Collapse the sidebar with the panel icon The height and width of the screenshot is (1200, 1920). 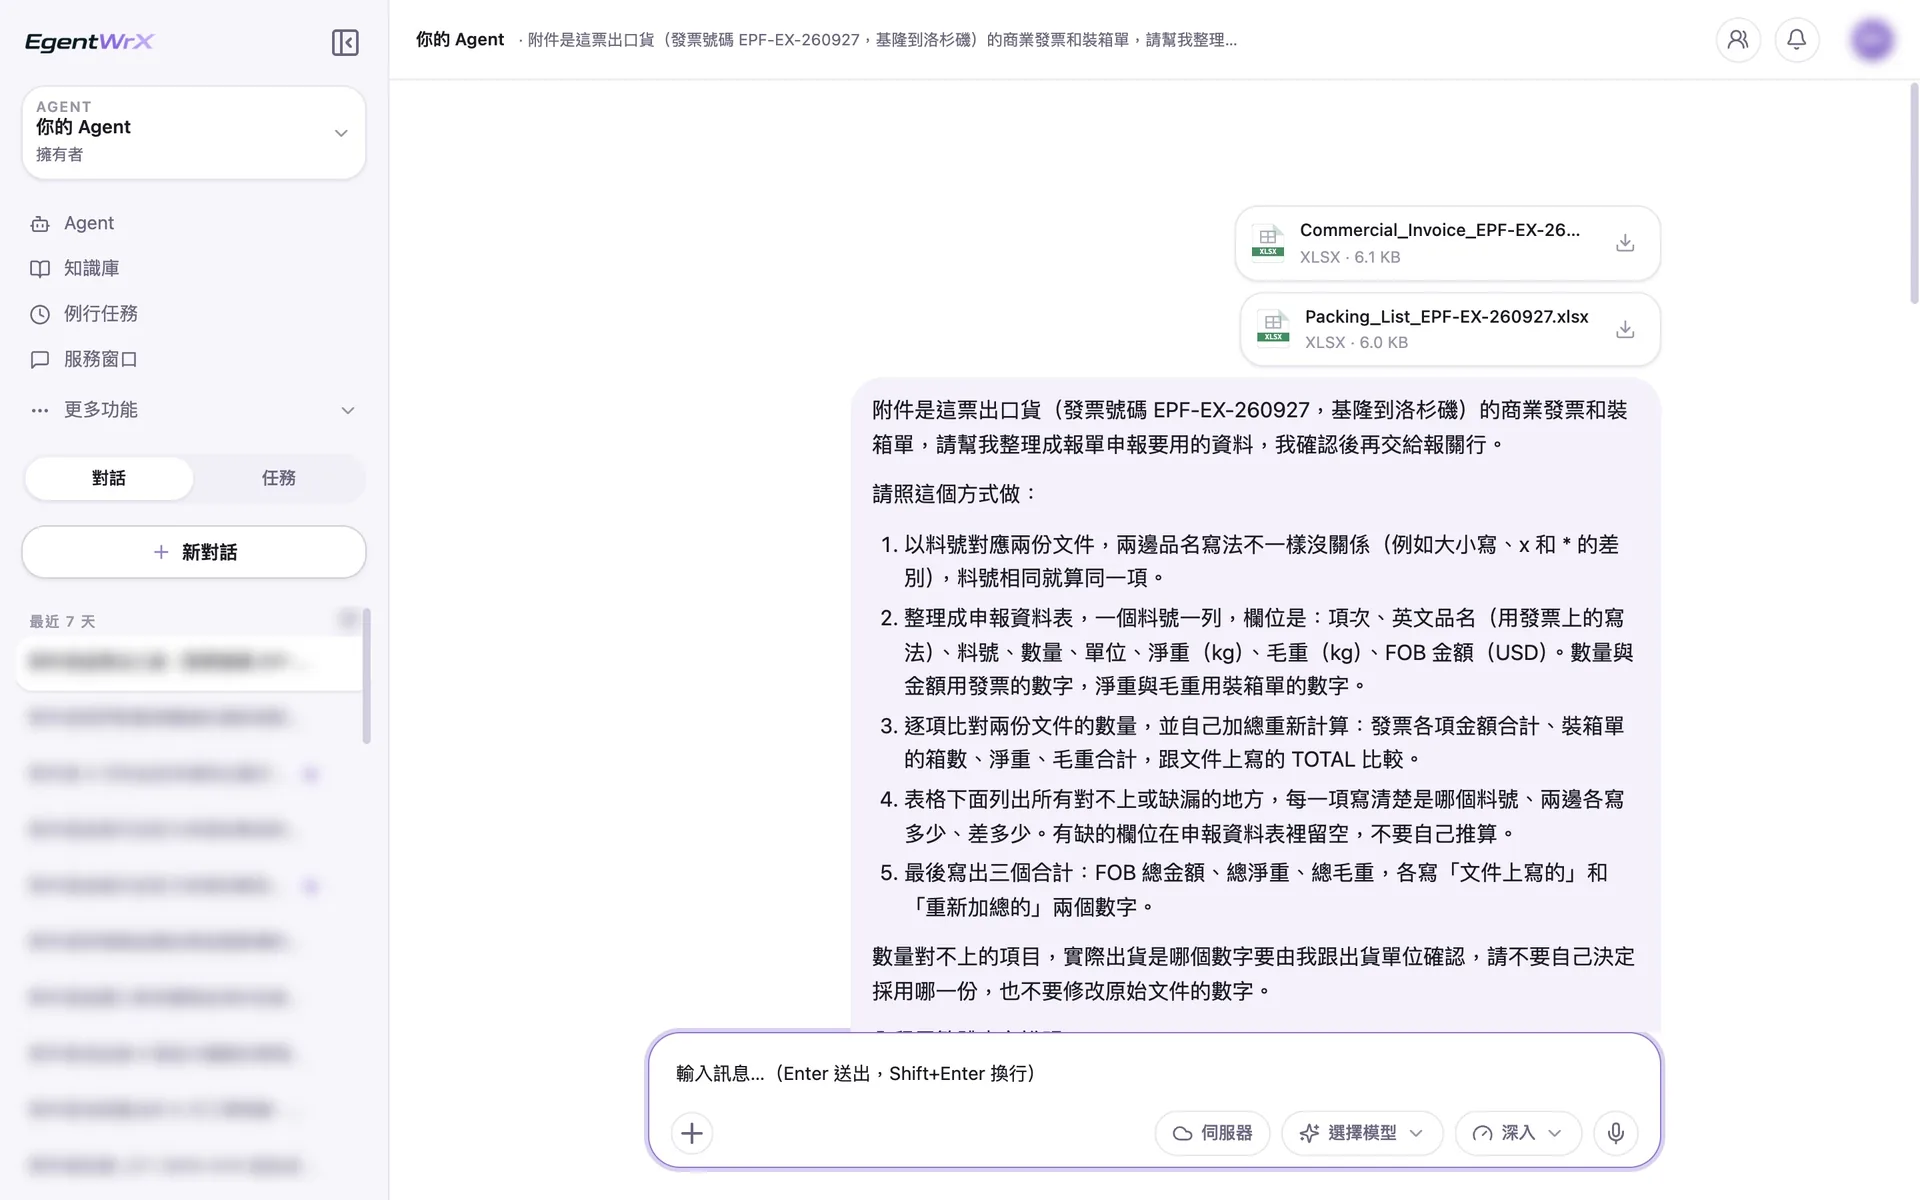click(345, 42)
